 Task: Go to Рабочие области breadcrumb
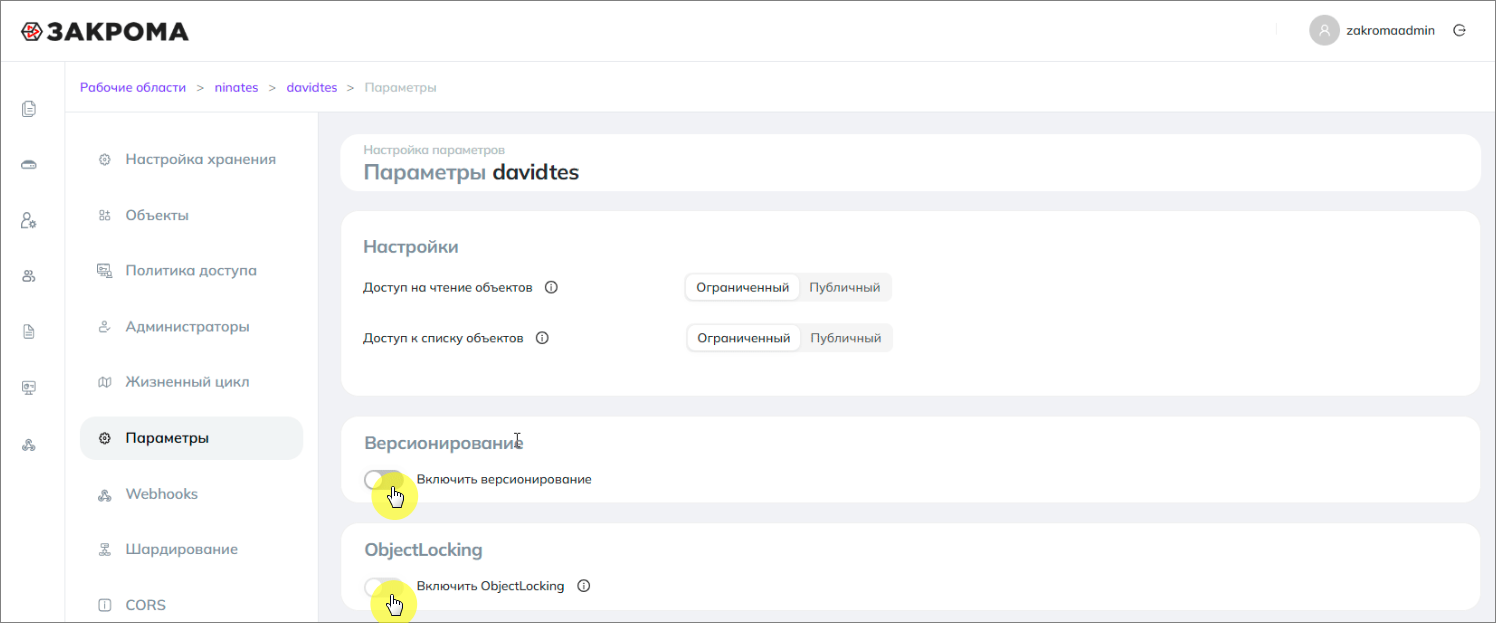[x=133, y=87]
